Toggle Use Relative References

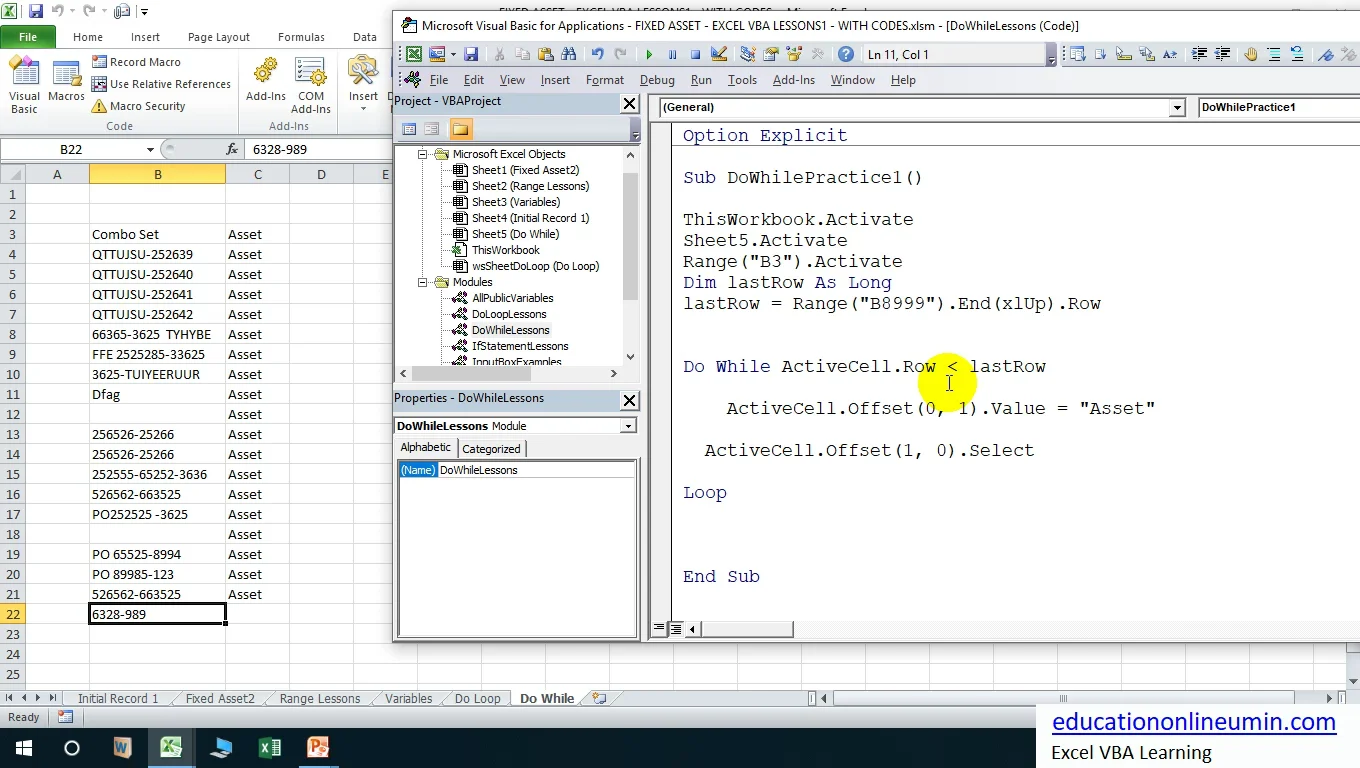click(161, 84)
